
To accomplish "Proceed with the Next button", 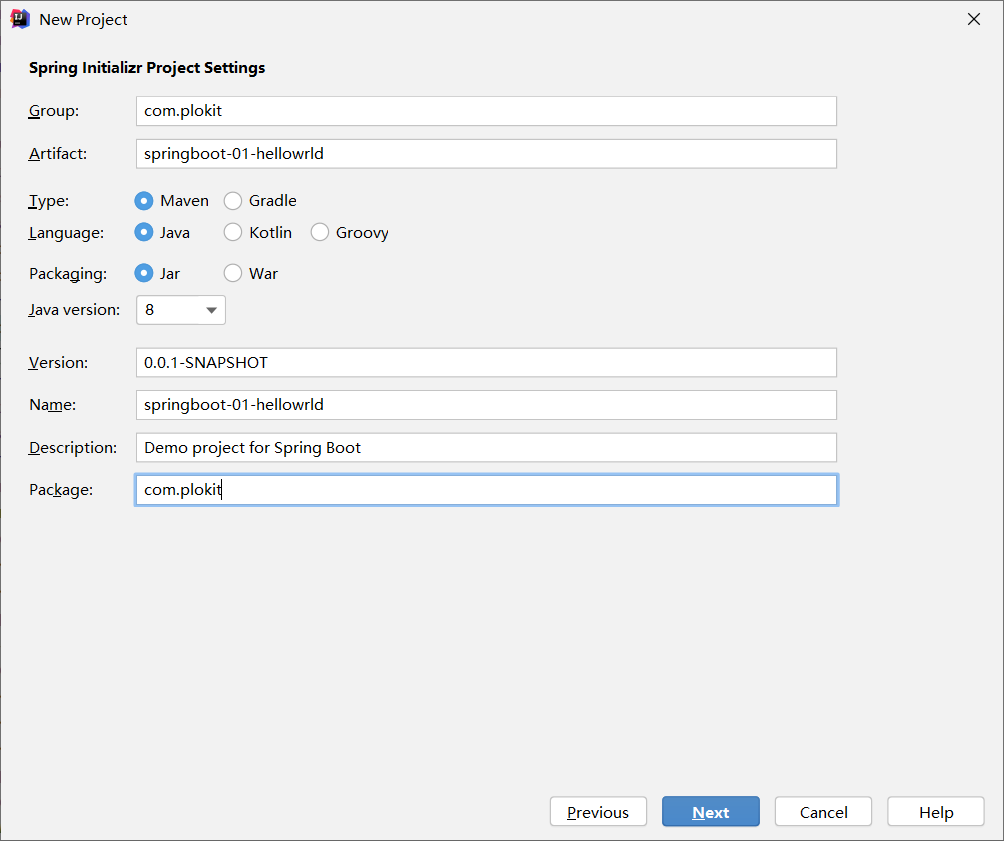I will pos(711,812).
